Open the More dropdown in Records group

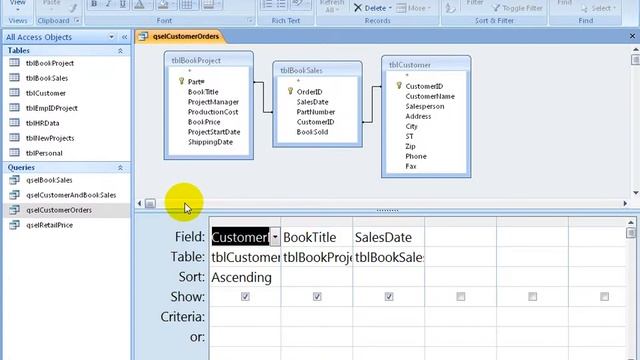[x=413, y=8]
